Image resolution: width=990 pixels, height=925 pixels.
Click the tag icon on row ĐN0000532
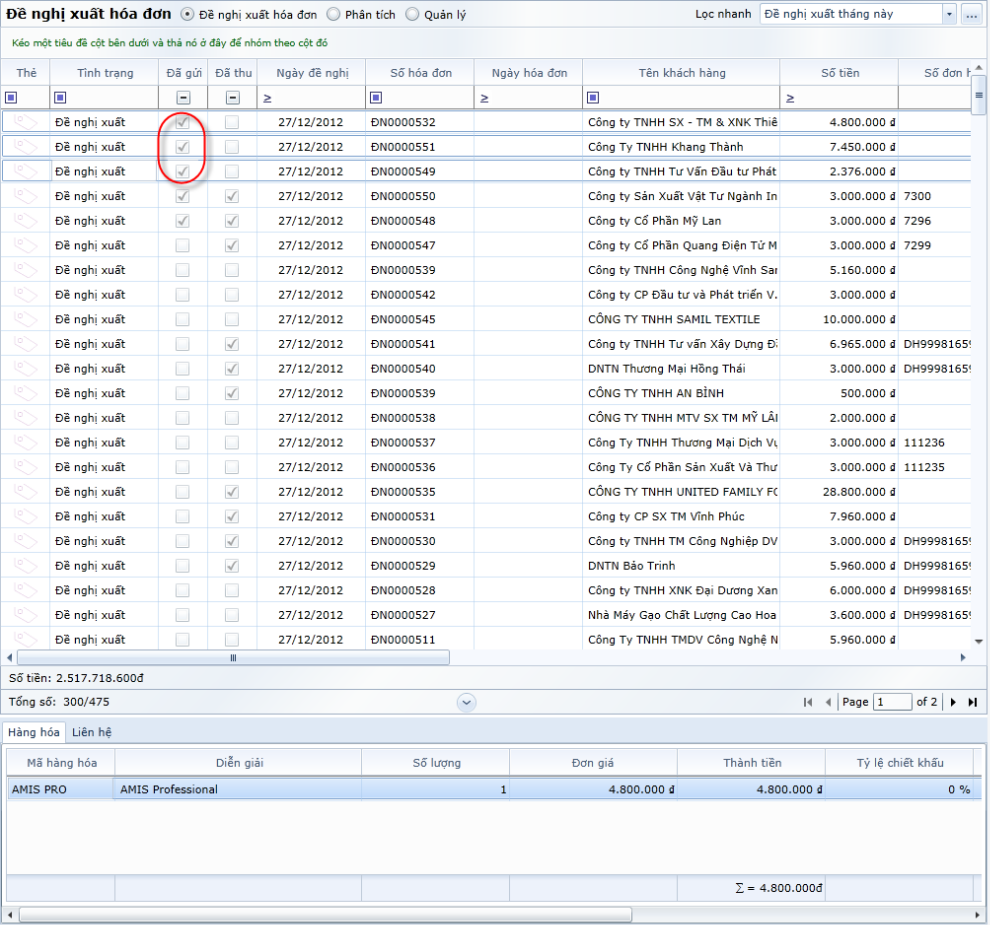(26, 122)
